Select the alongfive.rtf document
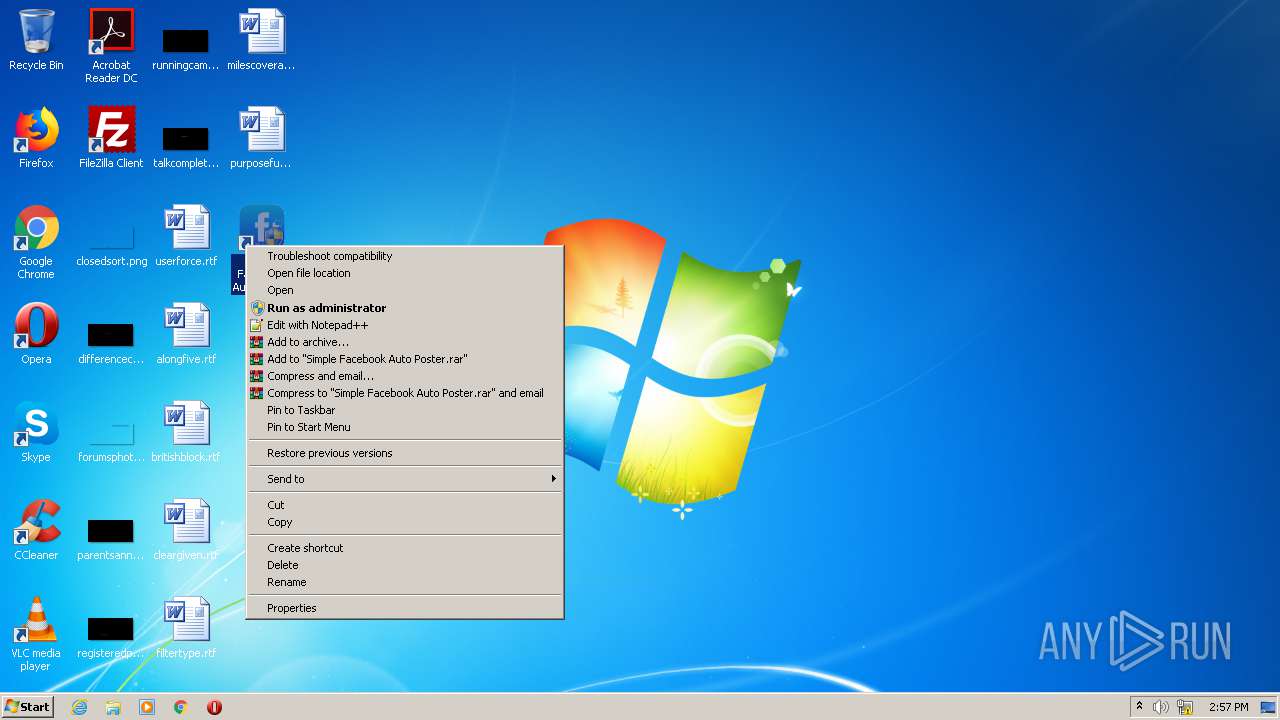This screenshot has width=1280, height=720. [186, 334]
